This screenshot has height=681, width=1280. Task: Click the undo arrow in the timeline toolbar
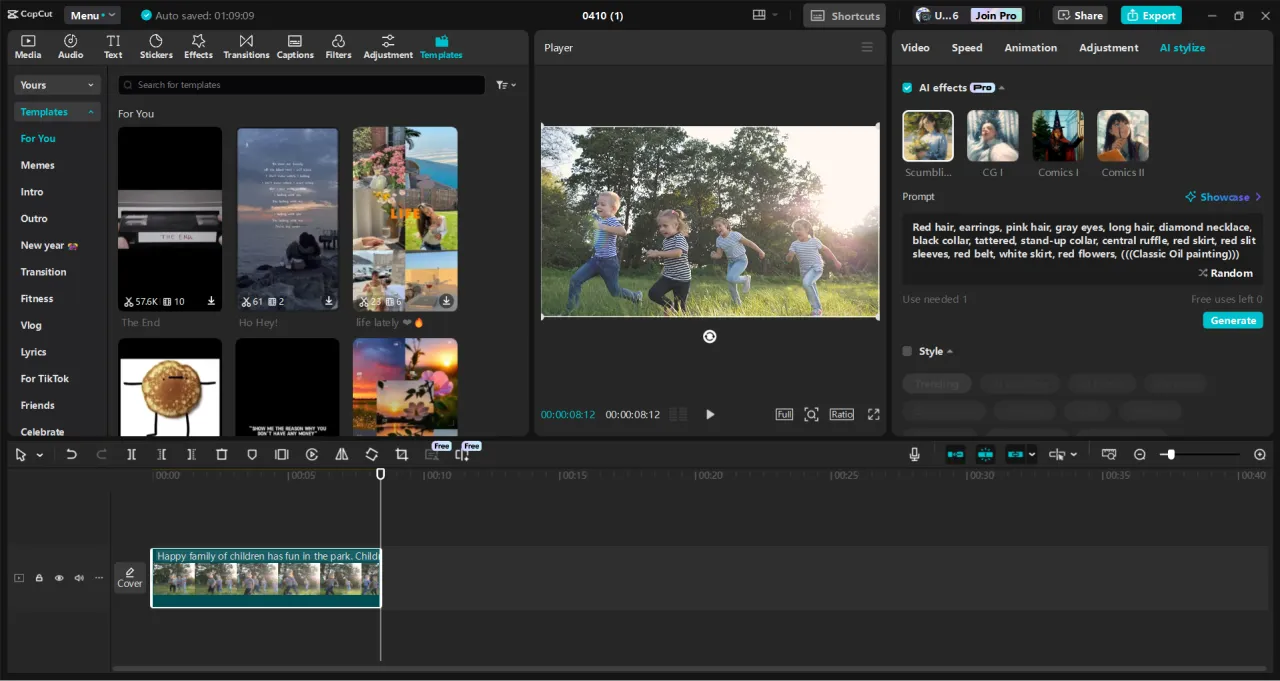click(x=71, y=454)
